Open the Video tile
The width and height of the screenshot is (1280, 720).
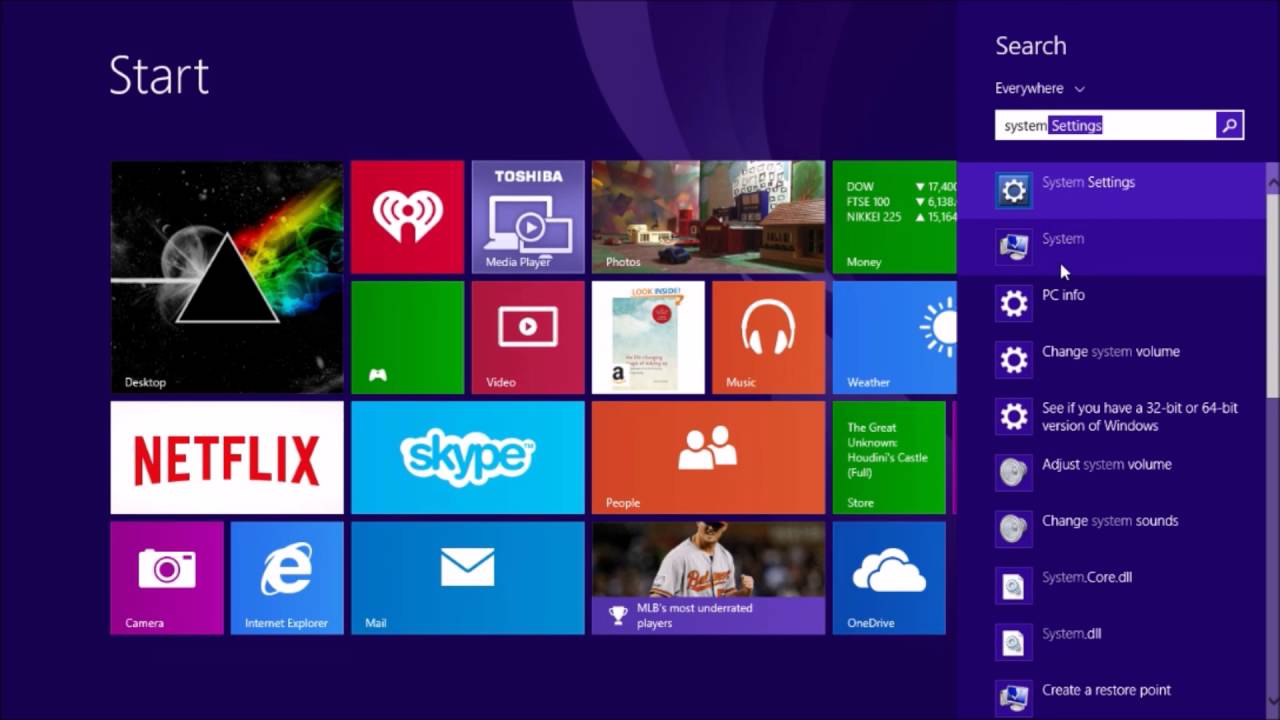[528, 337]
